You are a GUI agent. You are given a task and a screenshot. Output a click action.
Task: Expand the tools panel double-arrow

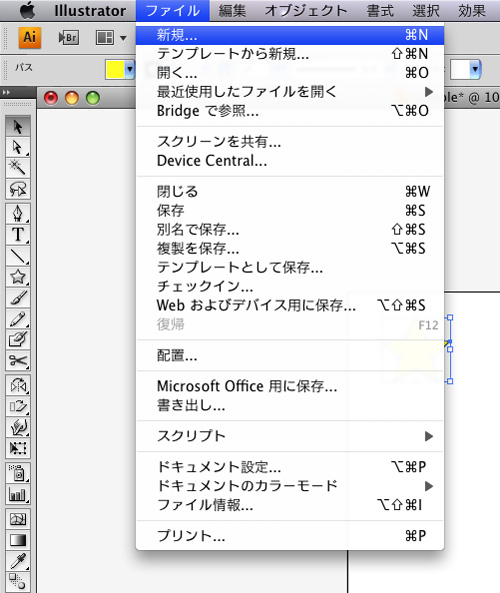tap(6, 92)
